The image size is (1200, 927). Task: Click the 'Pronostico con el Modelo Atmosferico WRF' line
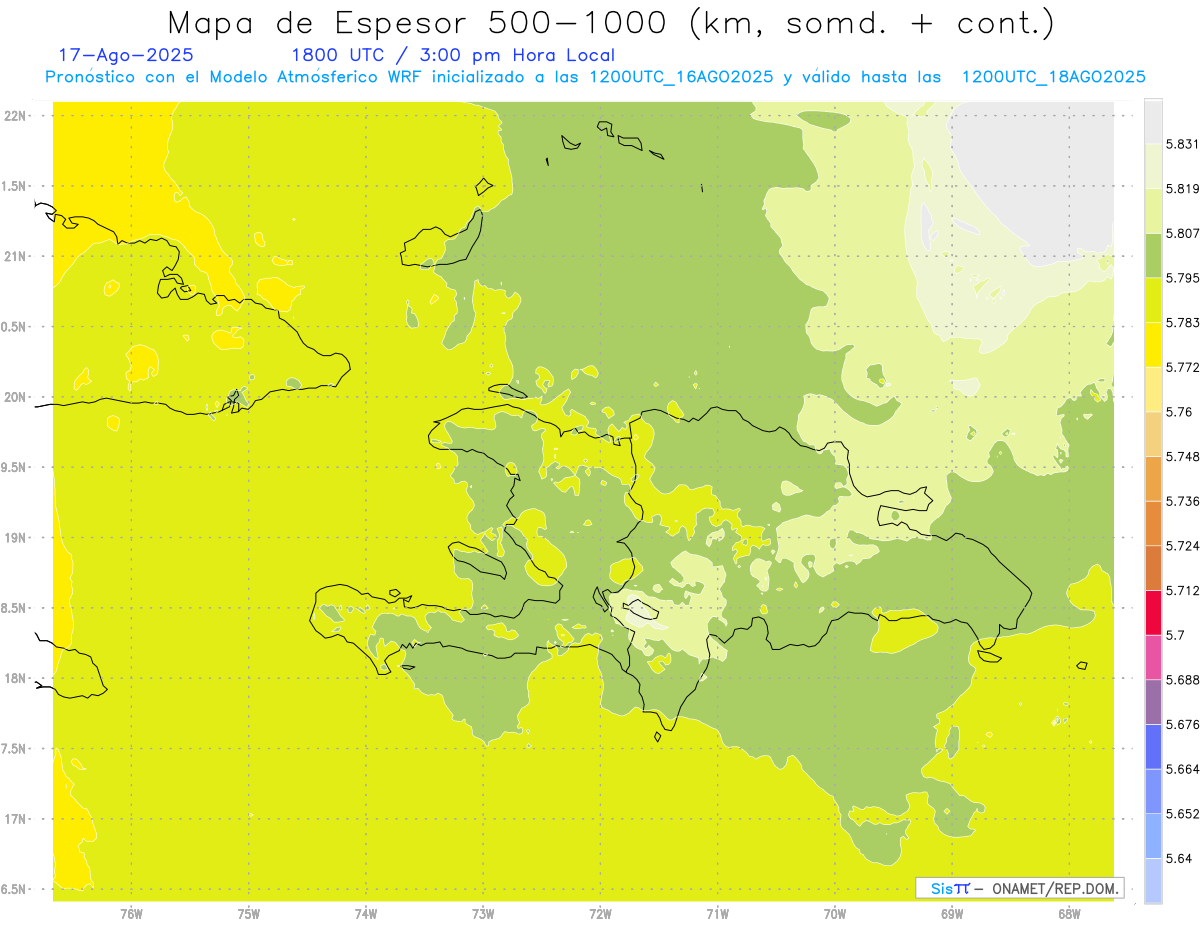tap(595, 77)
